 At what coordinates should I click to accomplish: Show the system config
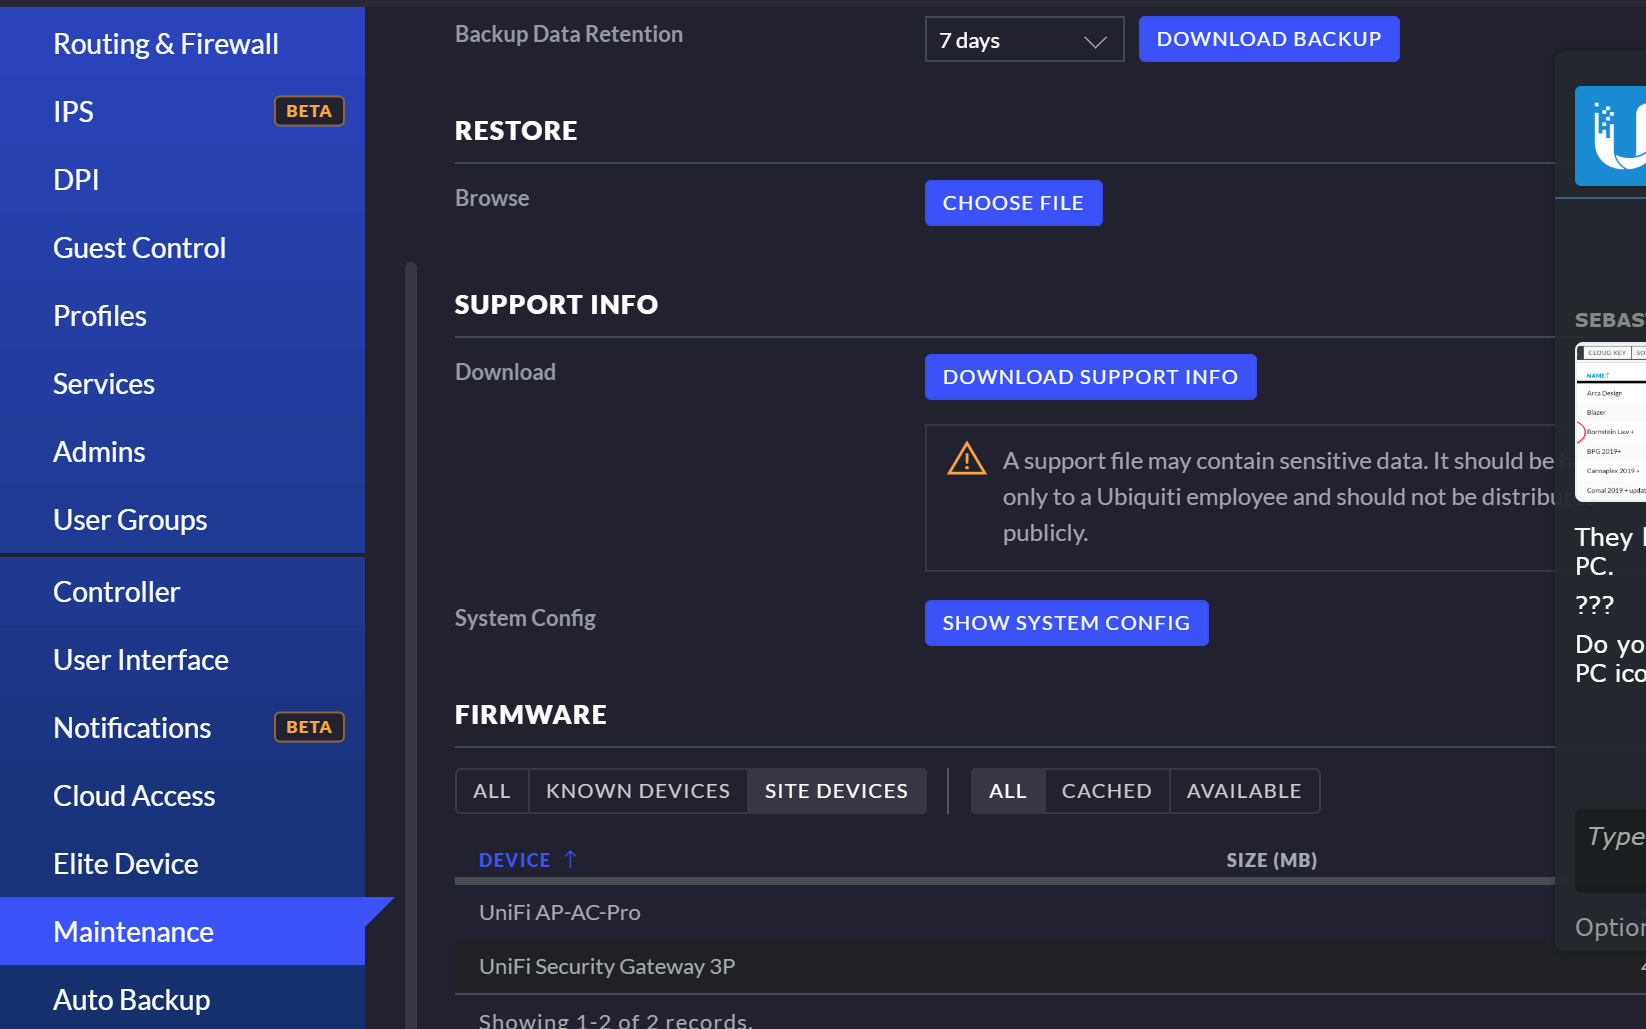[1065, 623]
